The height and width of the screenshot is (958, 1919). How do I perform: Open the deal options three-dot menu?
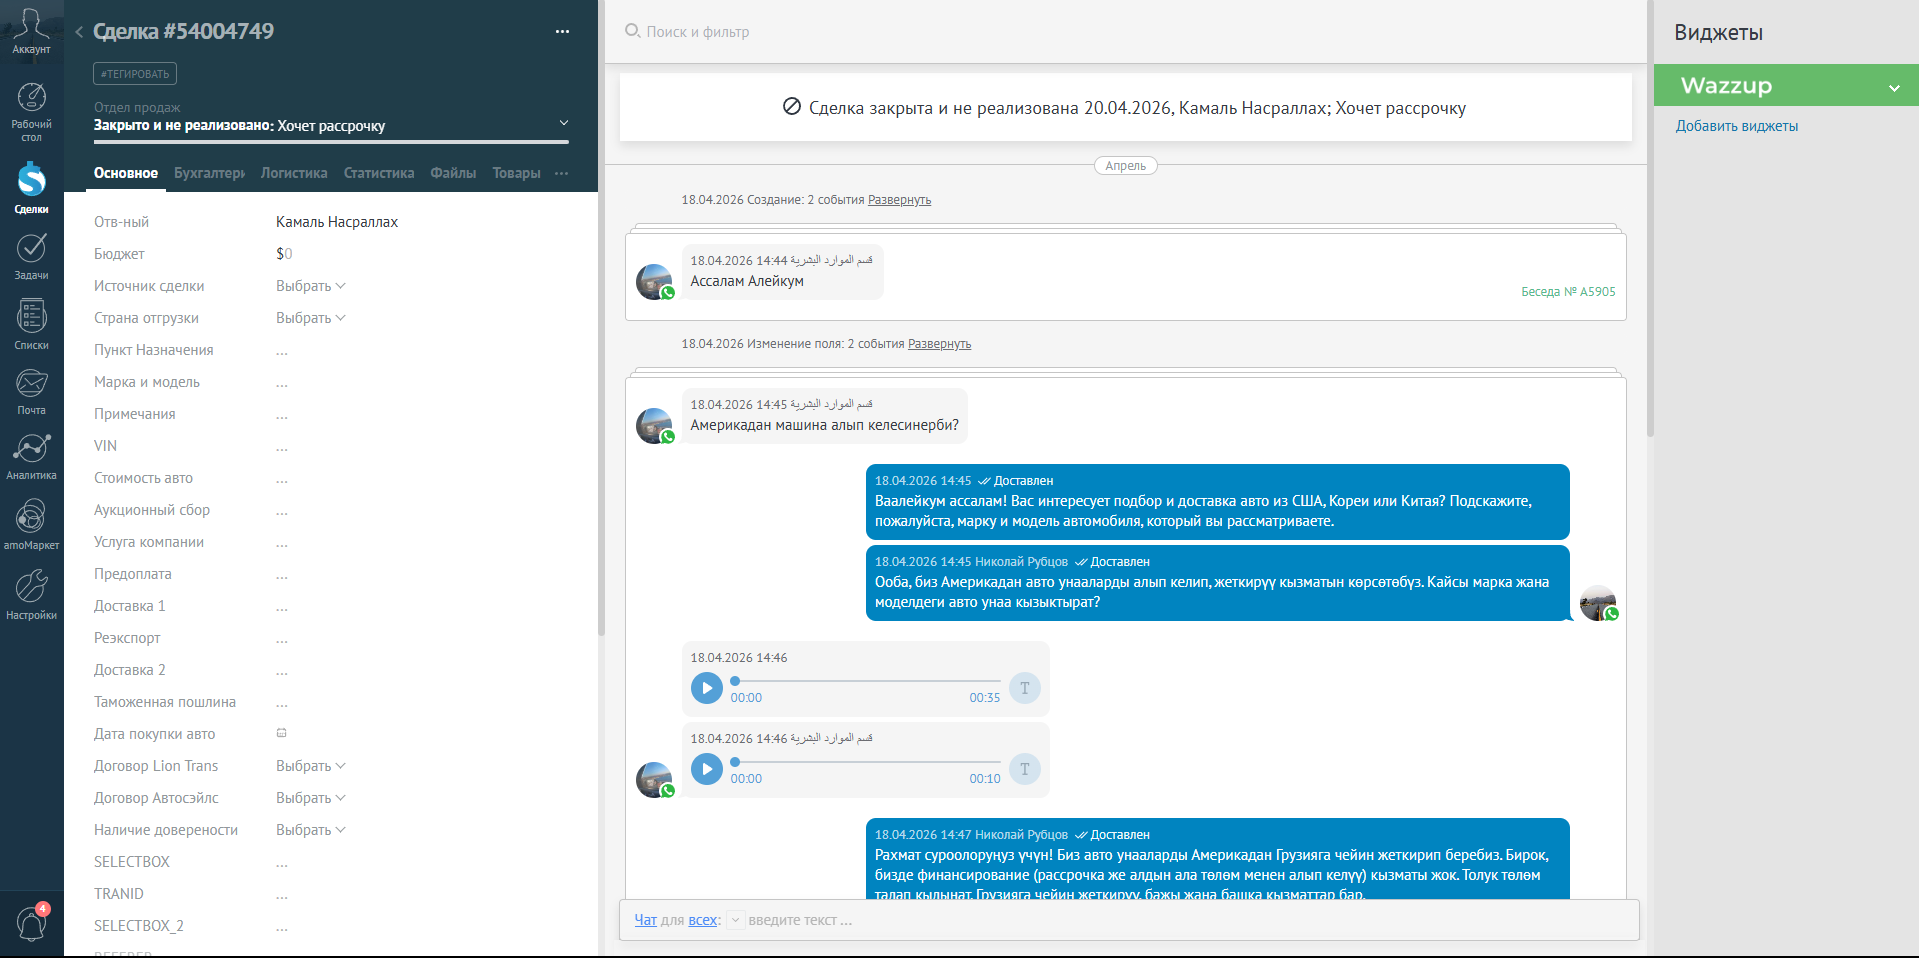point(562,32)
